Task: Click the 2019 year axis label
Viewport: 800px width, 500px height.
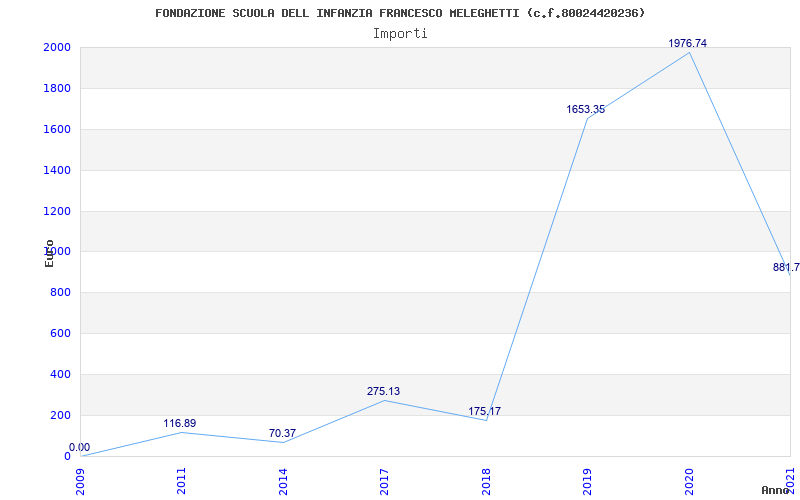Action: [x=587, y=482]
